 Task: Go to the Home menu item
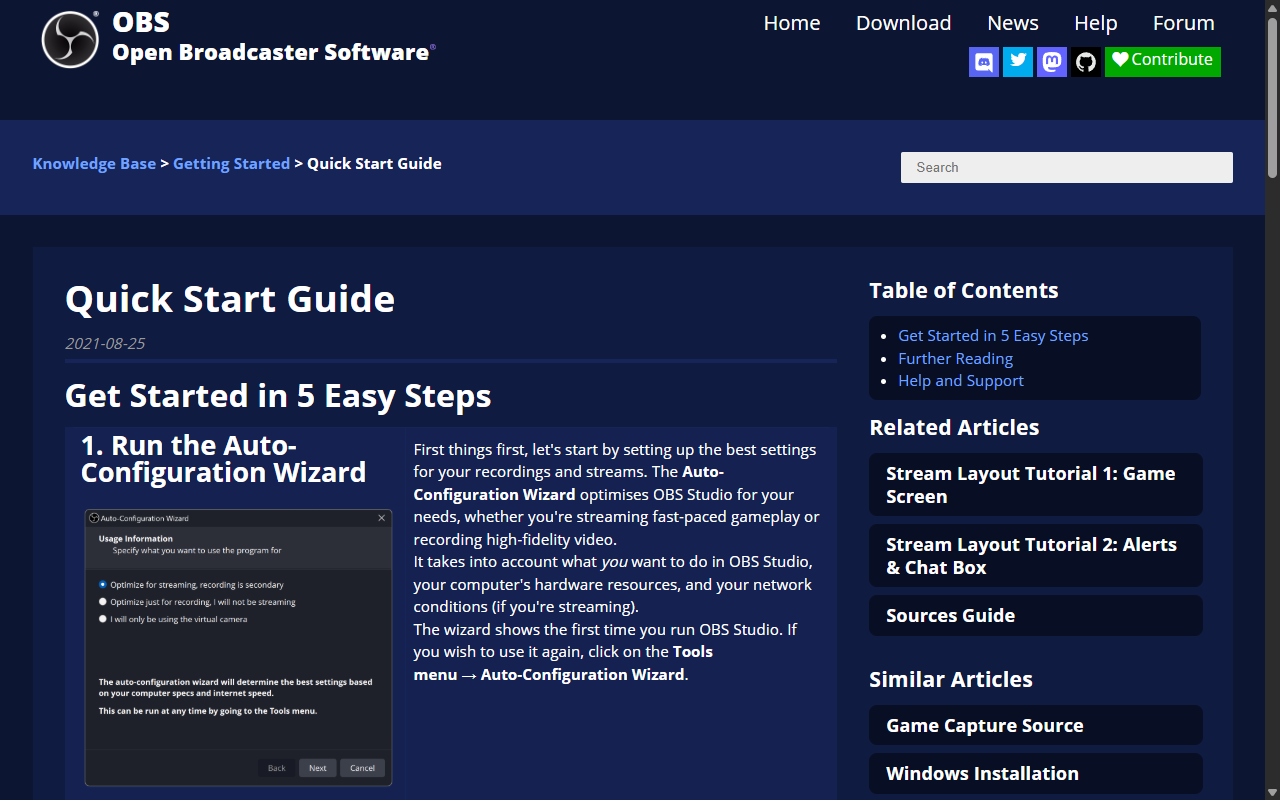(x=792, y=23)
